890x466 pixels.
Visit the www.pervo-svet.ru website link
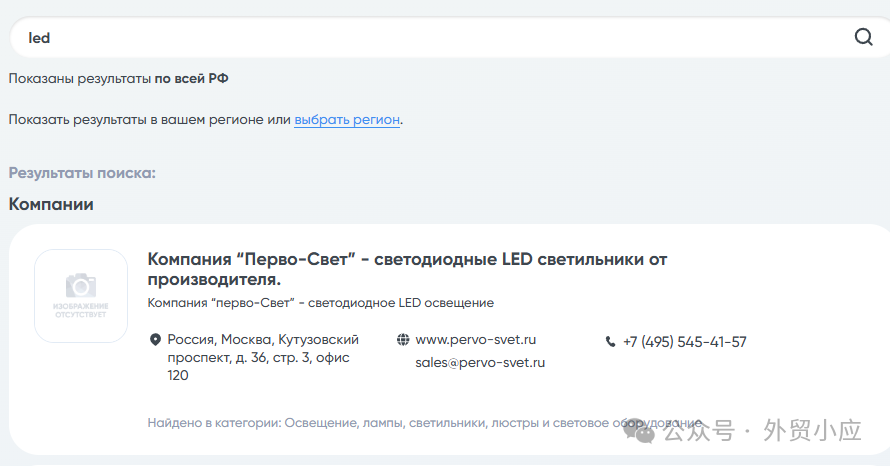tap(476, 340)
